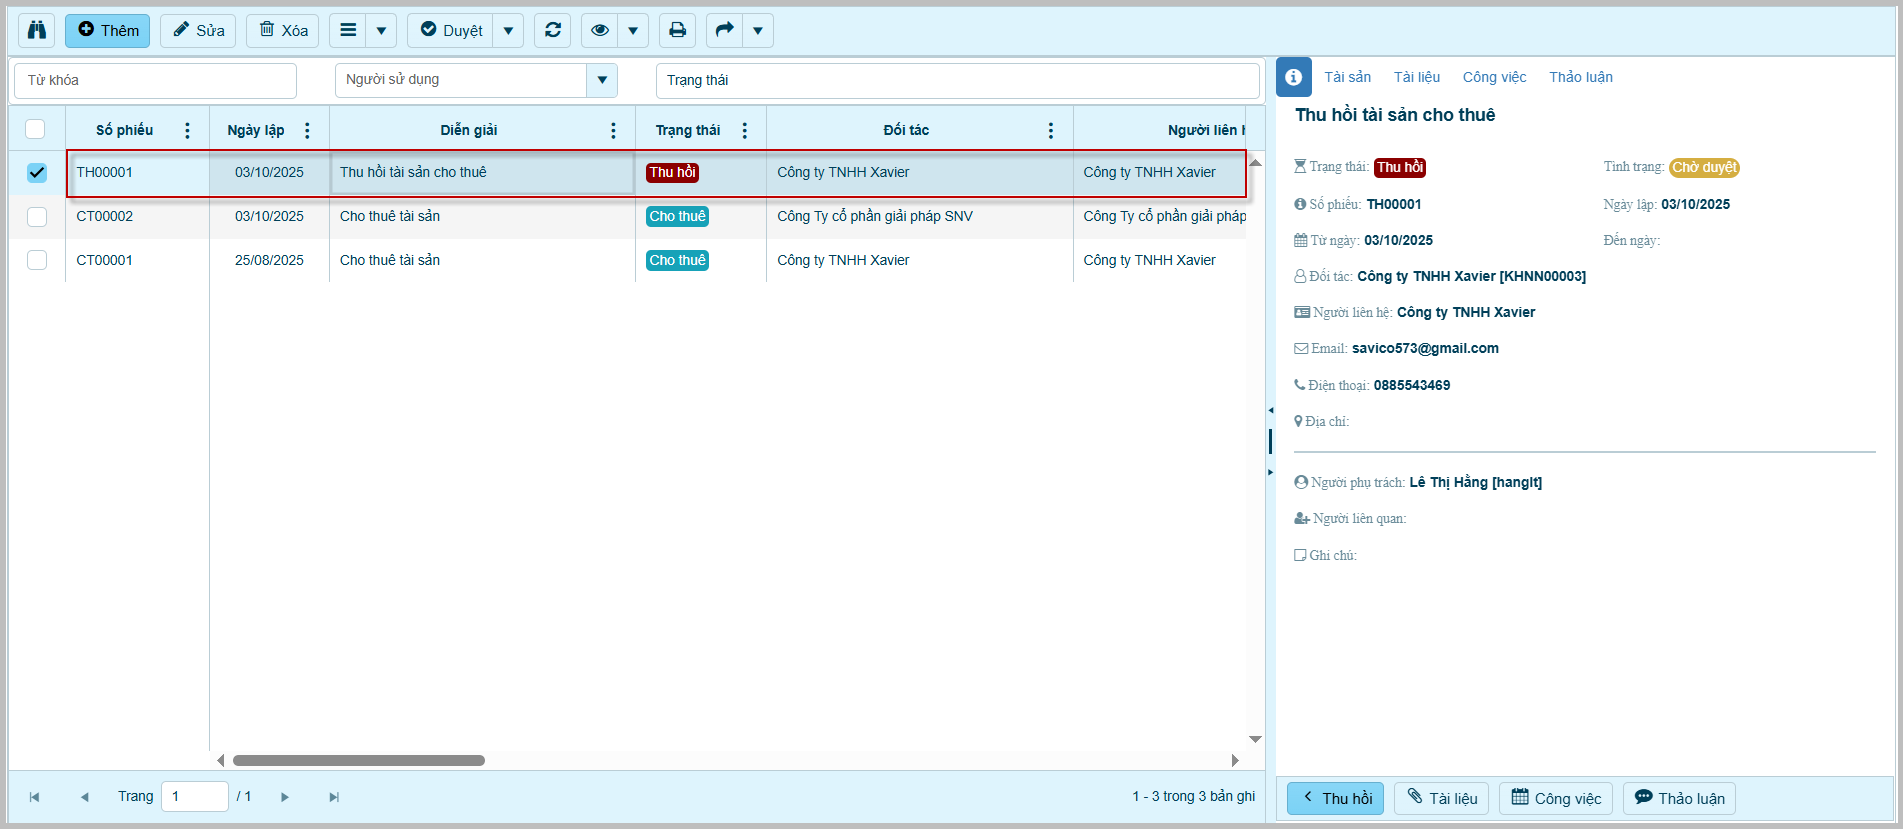The image size is (1903, 829).
Task: Open Số phiếu column options menu
Action: [187, 130]
